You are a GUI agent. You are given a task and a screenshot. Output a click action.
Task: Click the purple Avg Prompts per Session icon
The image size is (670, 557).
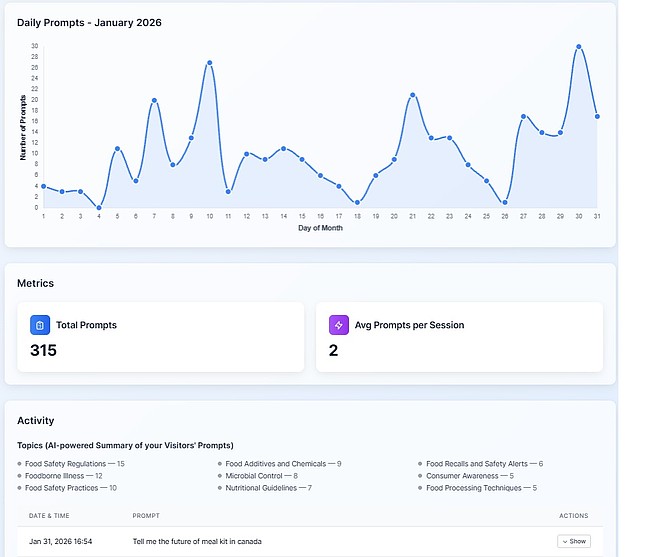(338, 325)
